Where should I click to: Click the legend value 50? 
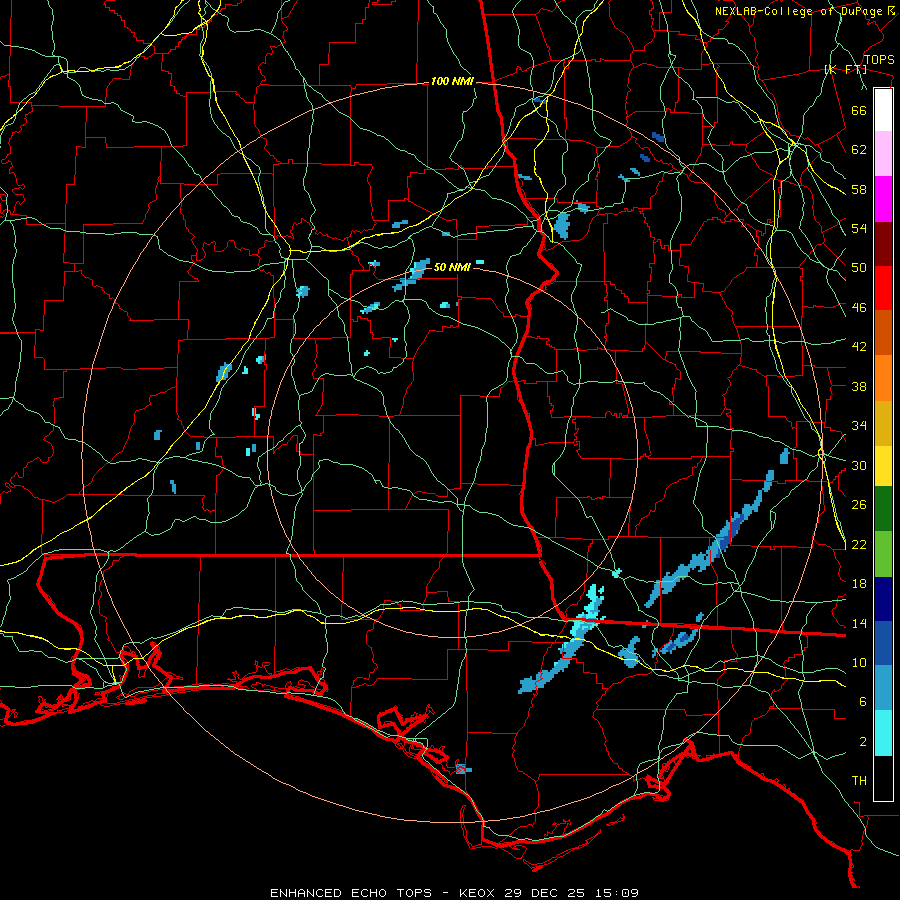[x=859, y=268]
